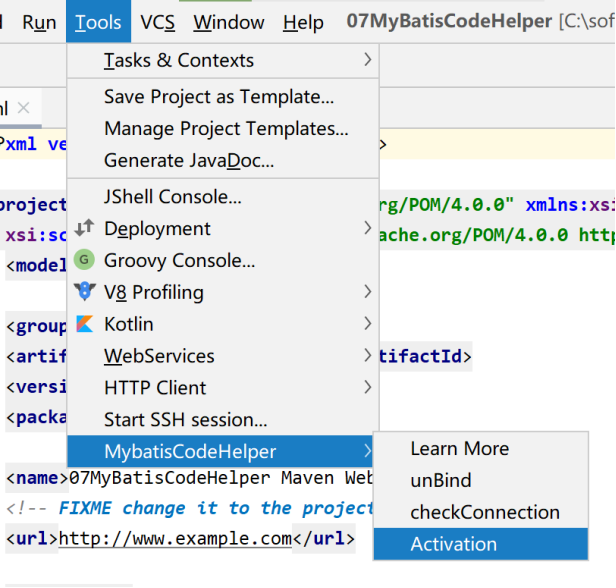Click the Kotlin logo icon

tap(84, 324)
